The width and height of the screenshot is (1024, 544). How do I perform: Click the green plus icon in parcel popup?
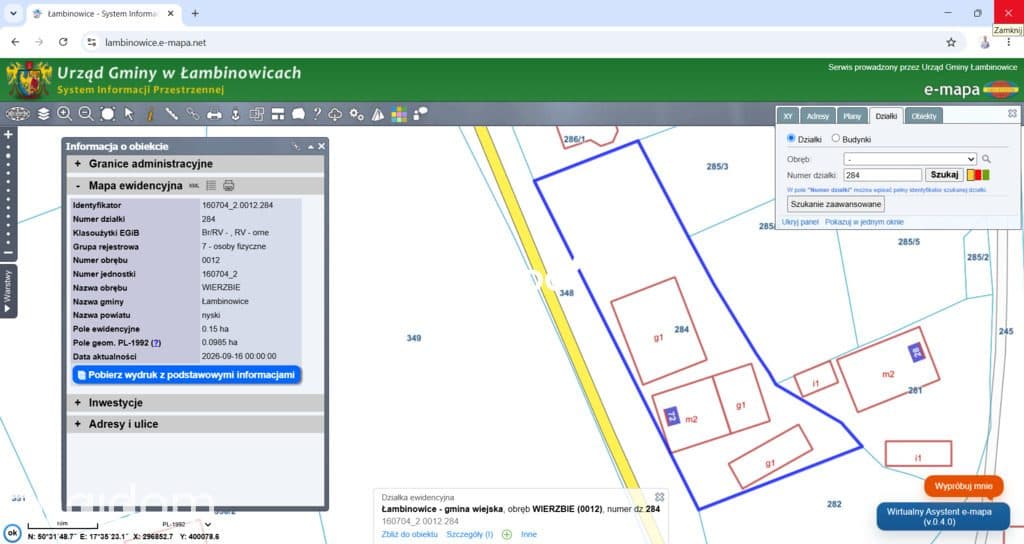tap(507, 534)
